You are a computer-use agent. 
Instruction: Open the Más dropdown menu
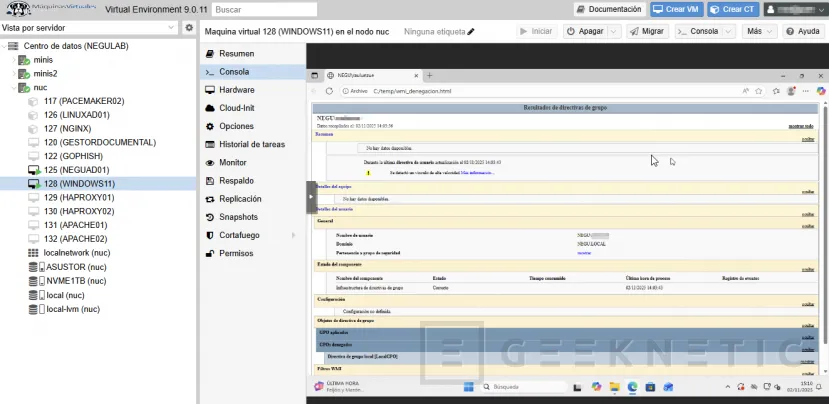click(x=760, y=31)
